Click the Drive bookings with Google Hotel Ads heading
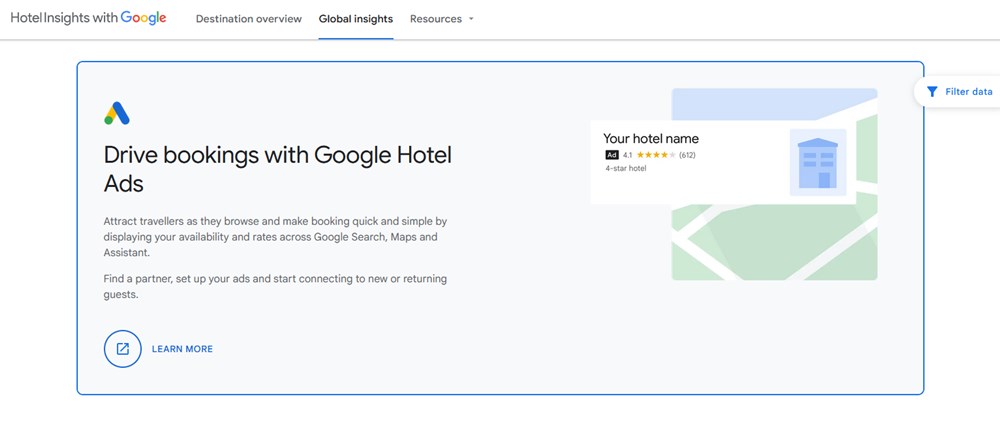Screen dimensions: 1000x431 pos(277,169)
